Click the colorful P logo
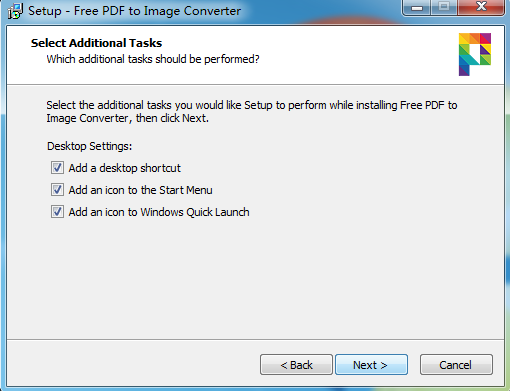 pyautogui.click(x=475, y=54)
